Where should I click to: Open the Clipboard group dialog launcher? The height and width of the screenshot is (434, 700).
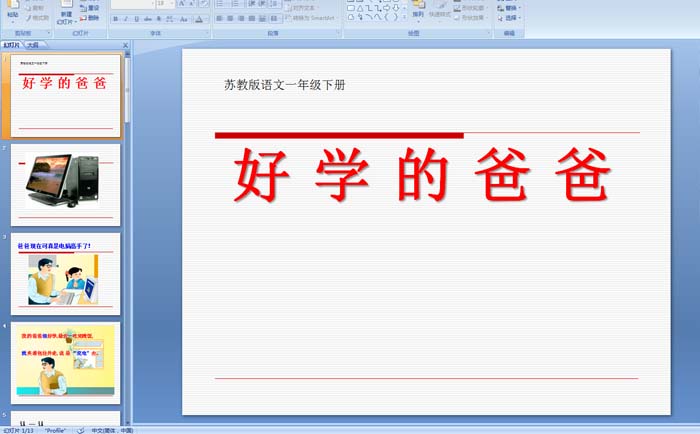(x=49, y=33)
